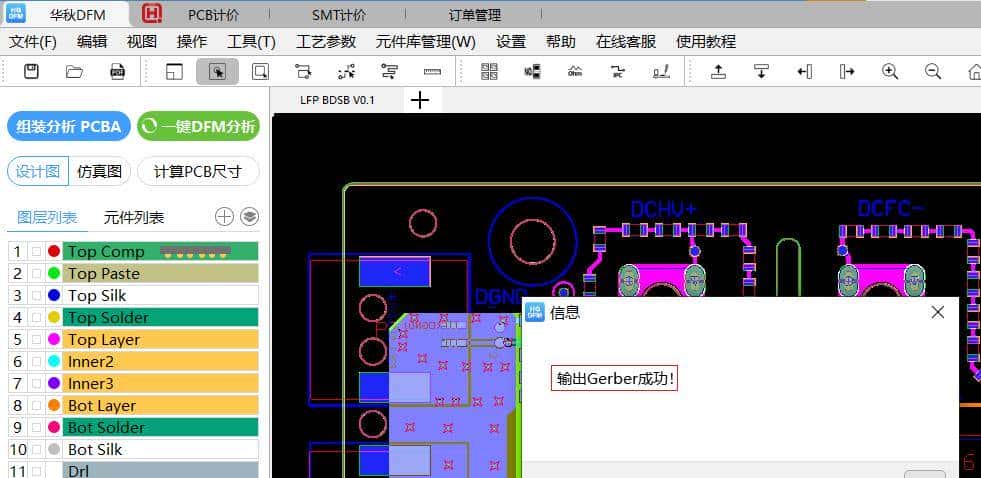Open the Ohm impedance calculator
The image size is (981, 478).
(x=575, y=71)
